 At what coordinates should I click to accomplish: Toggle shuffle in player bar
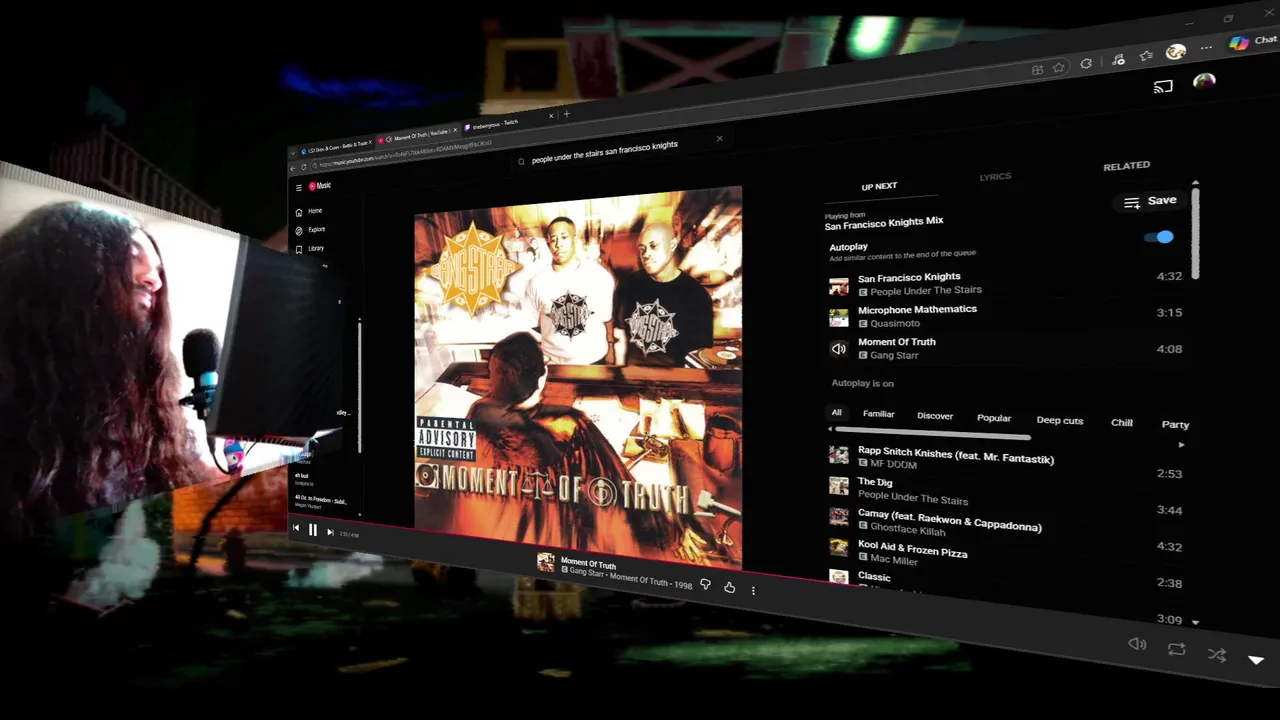point(1217,655)
